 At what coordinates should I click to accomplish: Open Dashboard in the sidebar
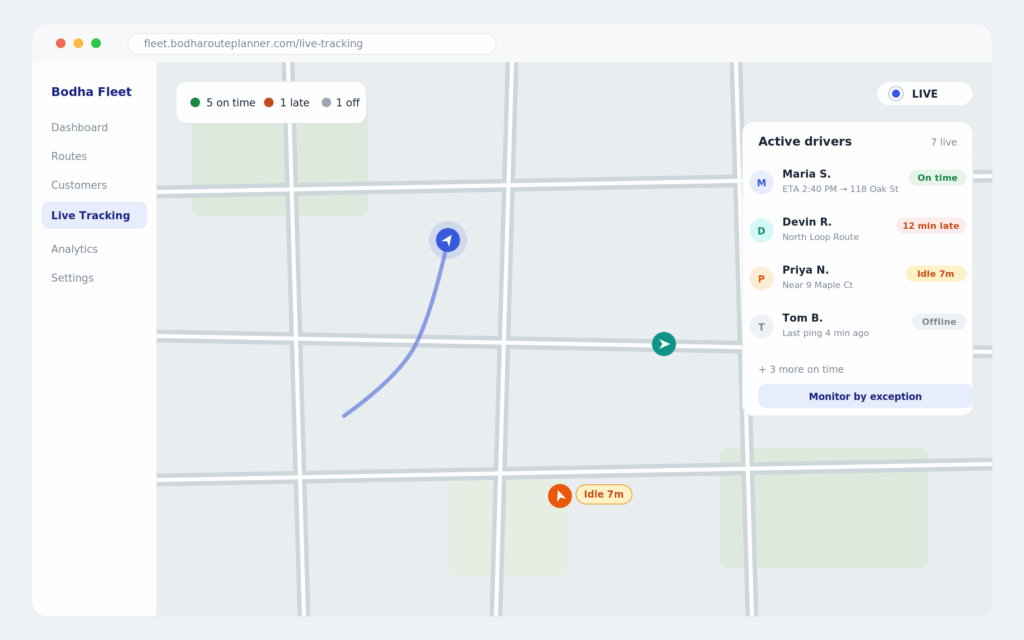click(80, 127)
